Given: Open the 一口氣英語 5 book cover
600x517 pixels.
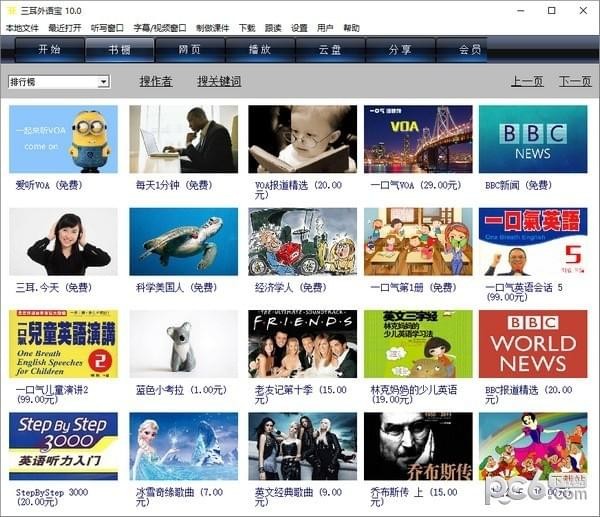Looking at the screenshot, I should tap(533, 242).
